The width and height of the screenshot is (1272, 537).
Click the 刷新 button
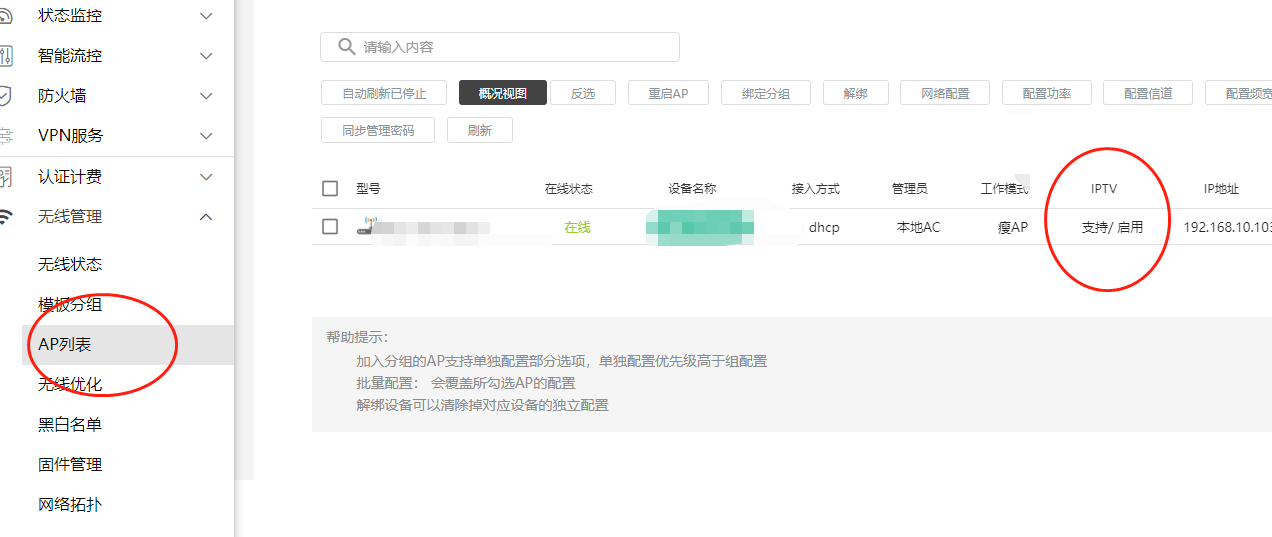pyautogui.click(x=479, y=130)
